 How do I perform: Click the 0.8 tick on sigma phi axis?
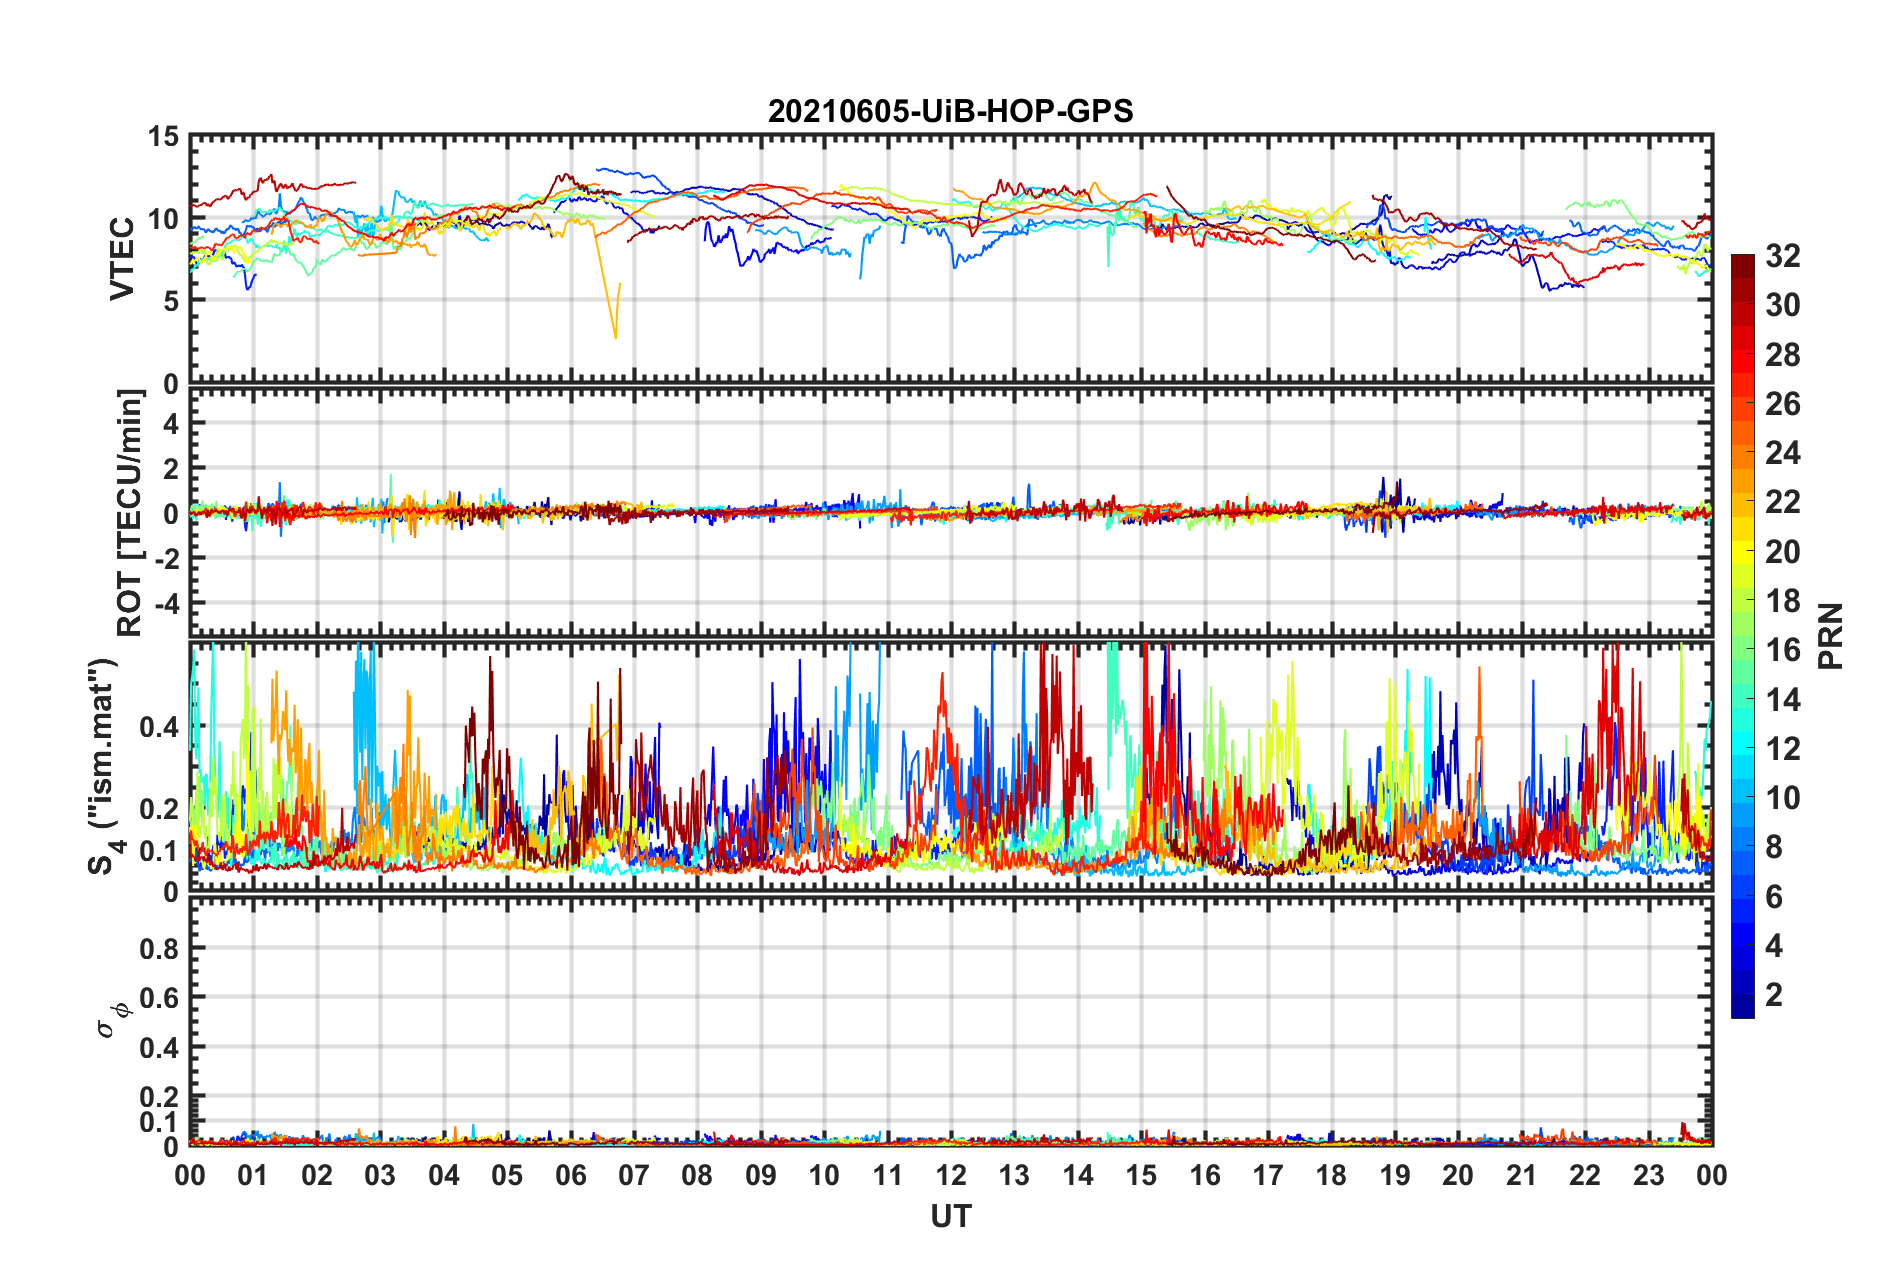(160, 948)
